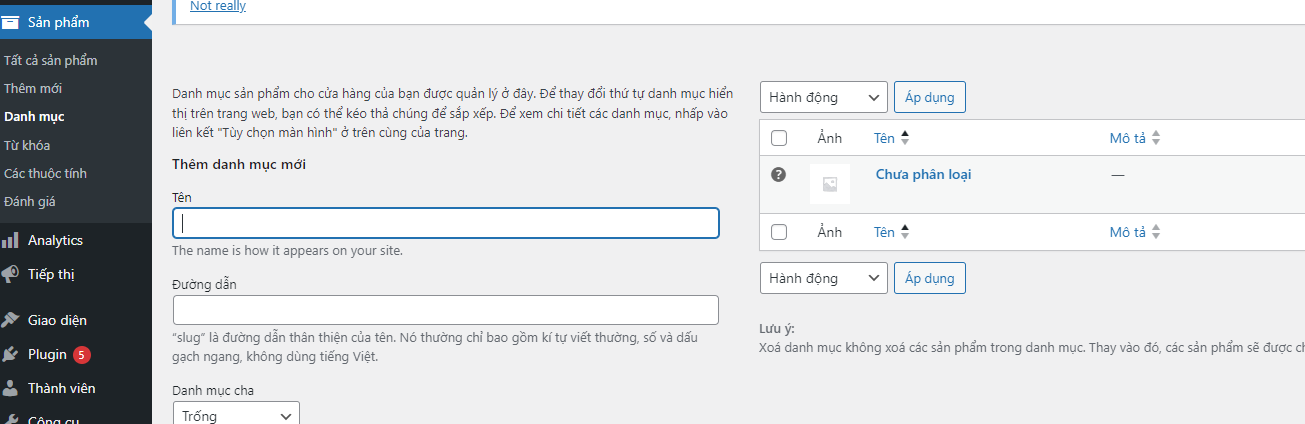This screenshot has height=424, width=1305.
Task: Click the question mark help icon
Action: point(779,175)
